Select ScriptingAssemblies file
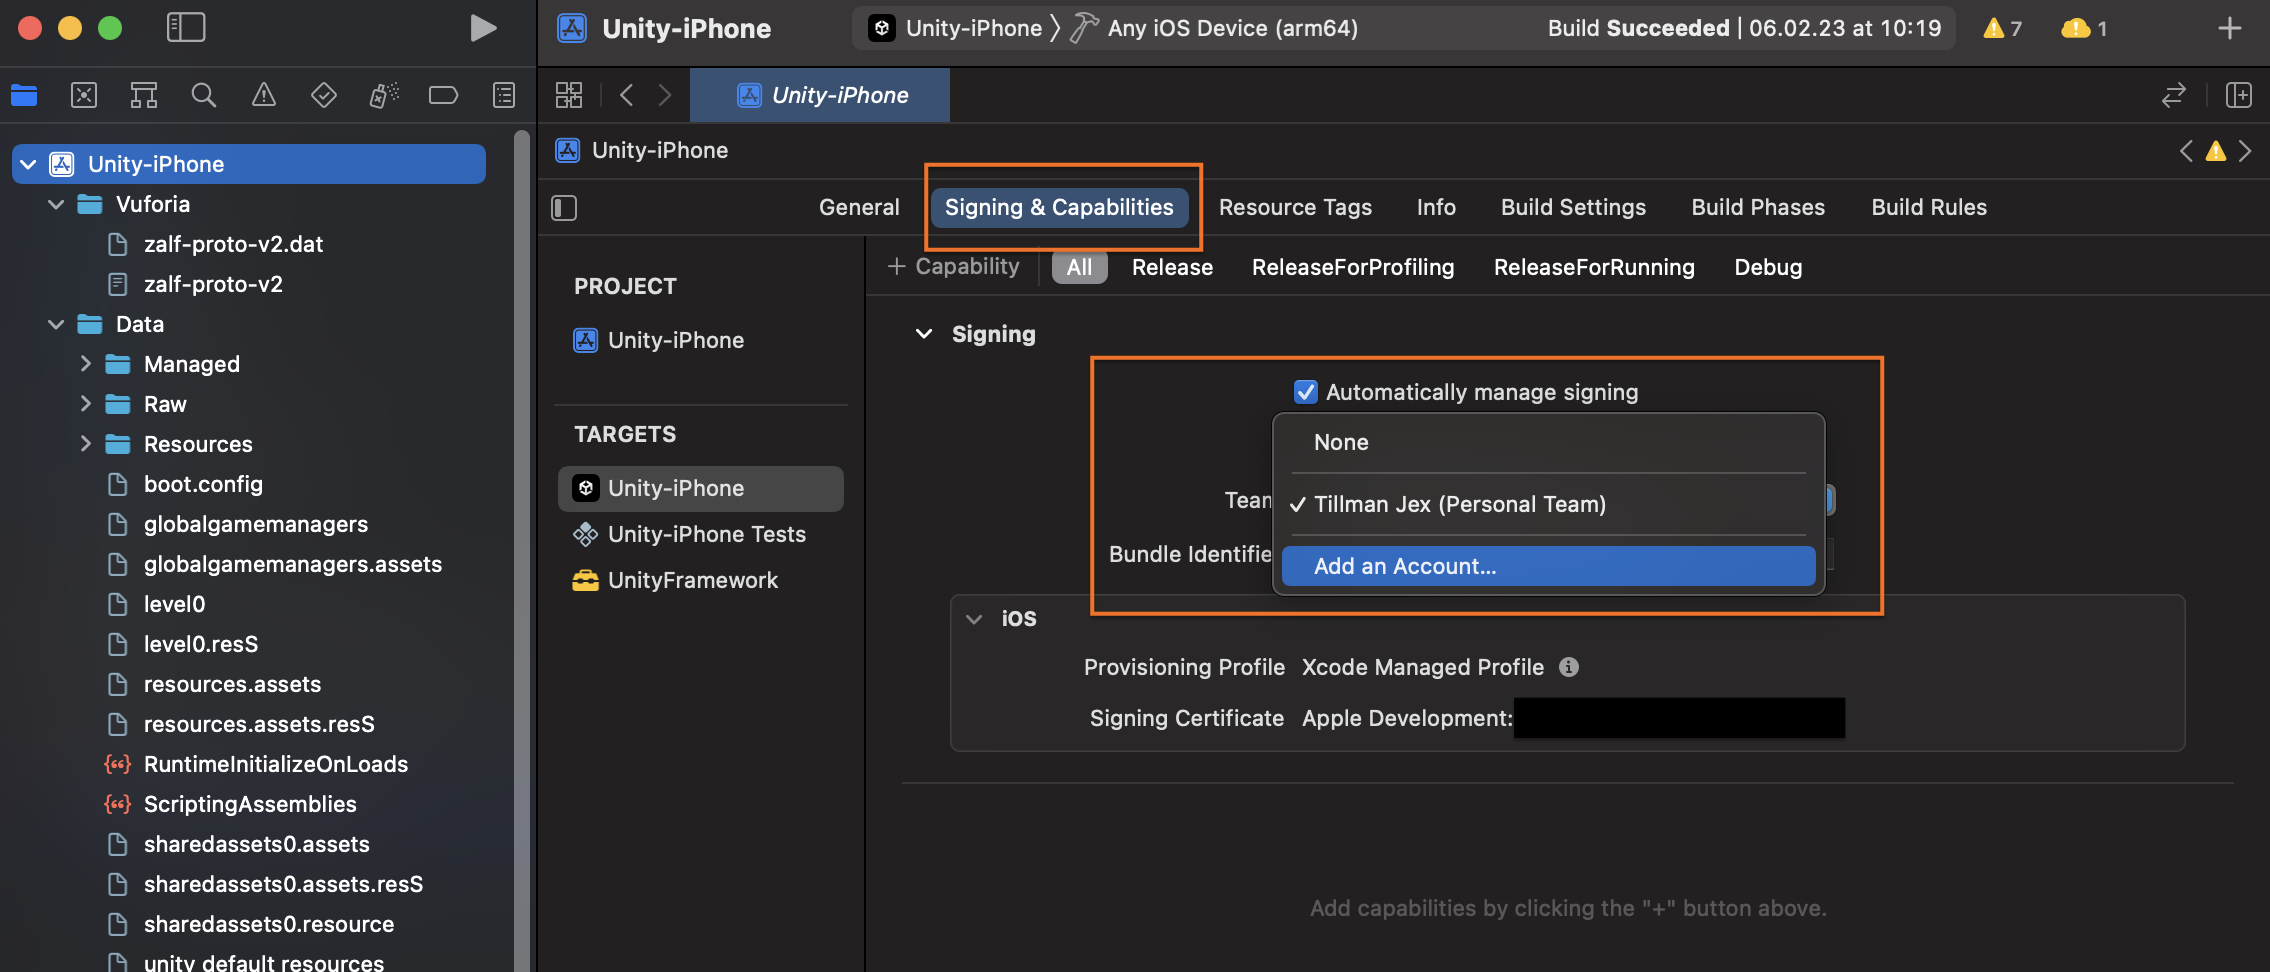Image resolution: width=2270 pixels, height=972 pixels. point(250,804)
